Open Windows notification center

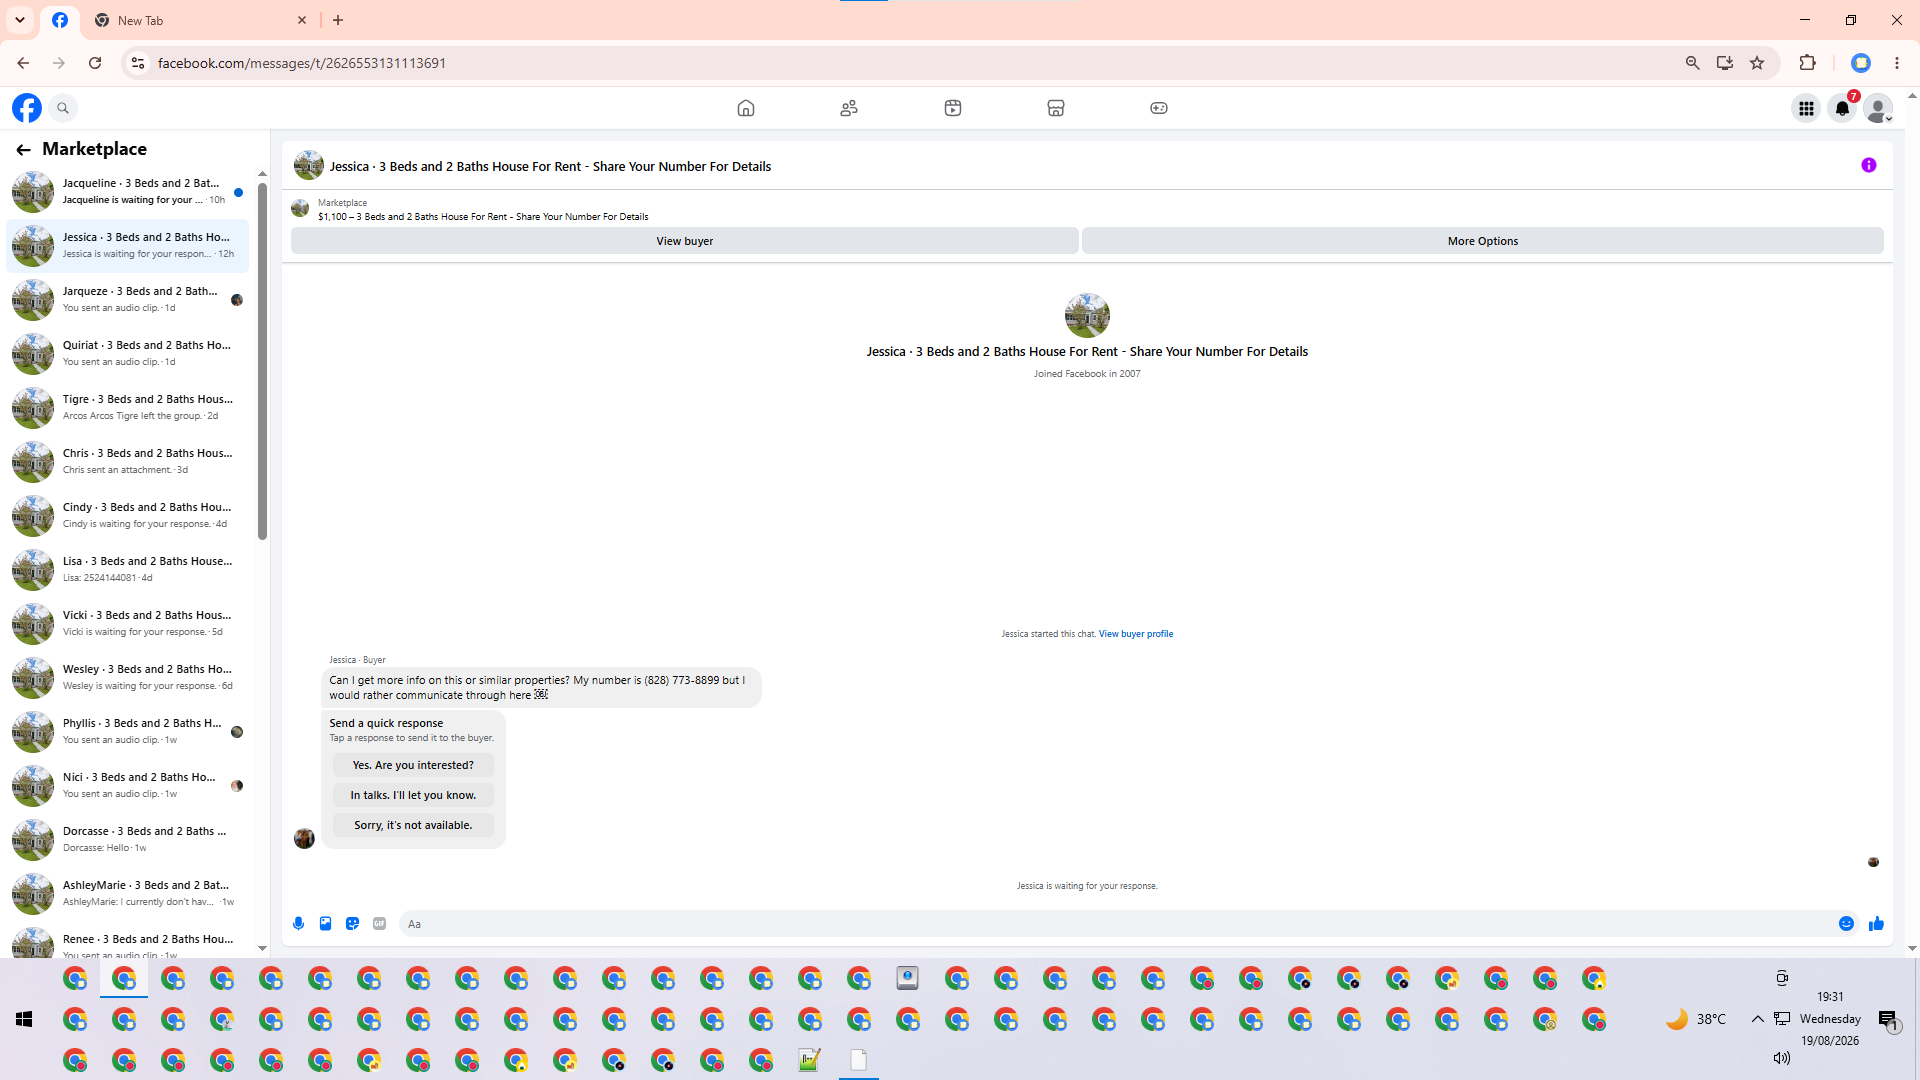[x=1888, y=1020]
